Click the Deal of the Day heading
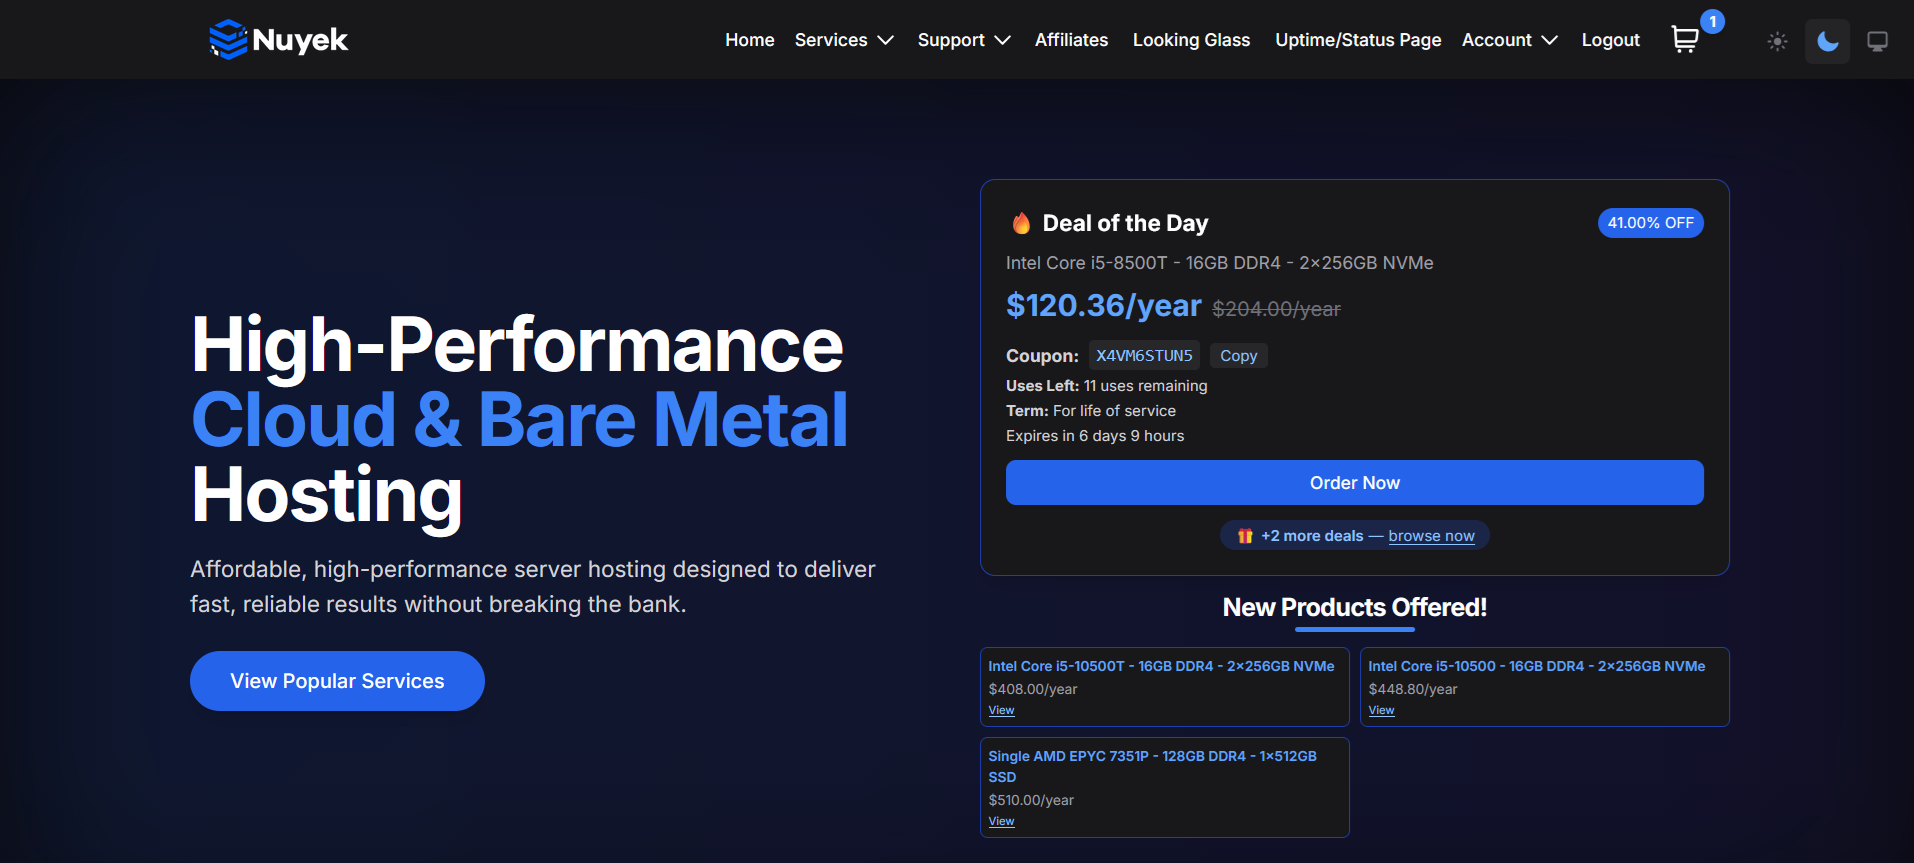Image resolution: width=1914 pixels, height=863 pixels. [1125, 223]
